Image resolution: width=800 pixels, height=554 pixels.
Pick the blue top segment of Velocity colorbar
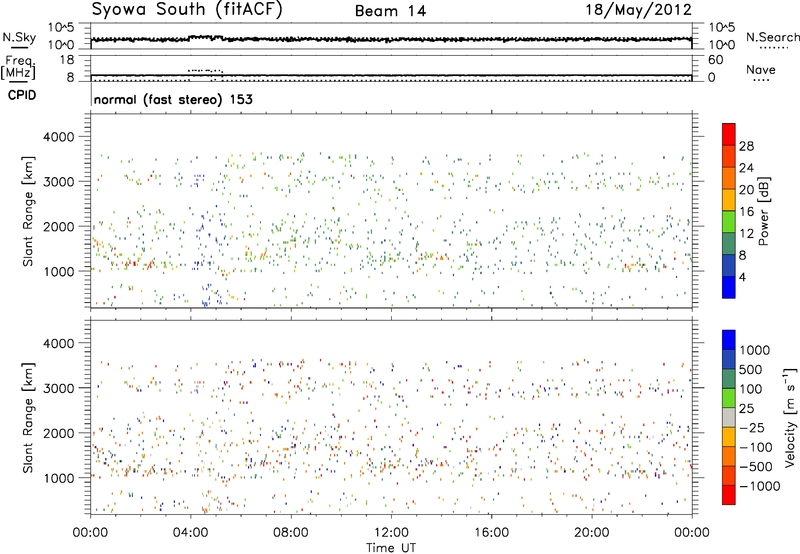point(729,340)
